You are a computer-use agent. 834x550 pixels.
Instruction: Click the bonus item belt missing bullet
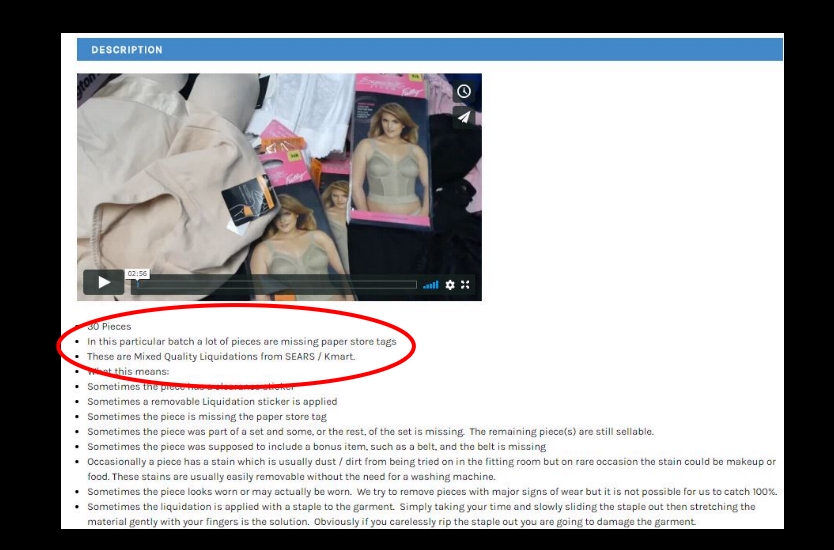[316, 446]
